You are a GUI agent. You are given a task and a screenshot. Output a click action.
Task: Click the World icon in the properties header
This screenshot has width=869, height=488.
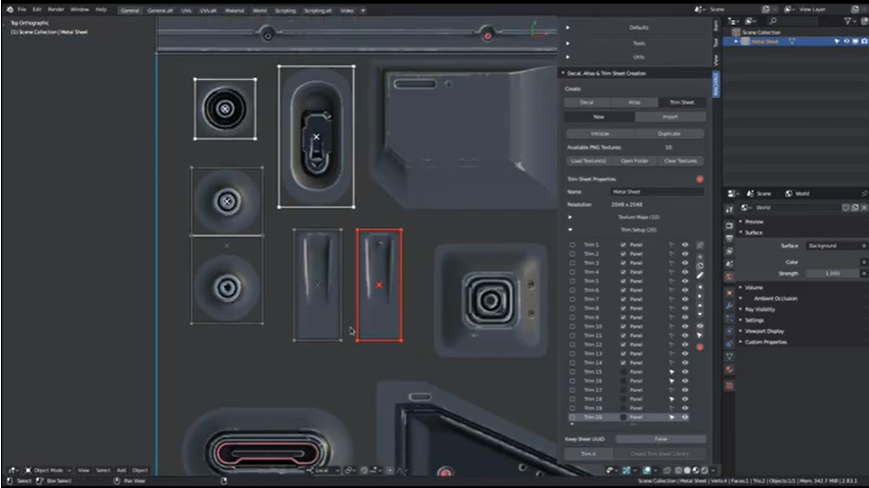point(787,193)
